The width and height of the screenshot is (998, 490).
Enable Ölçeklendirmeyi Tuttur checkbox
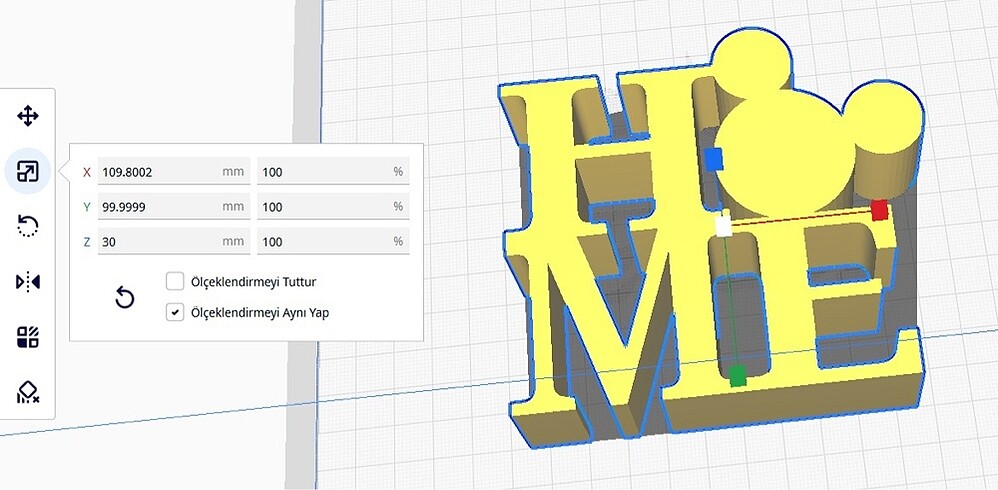175,281
